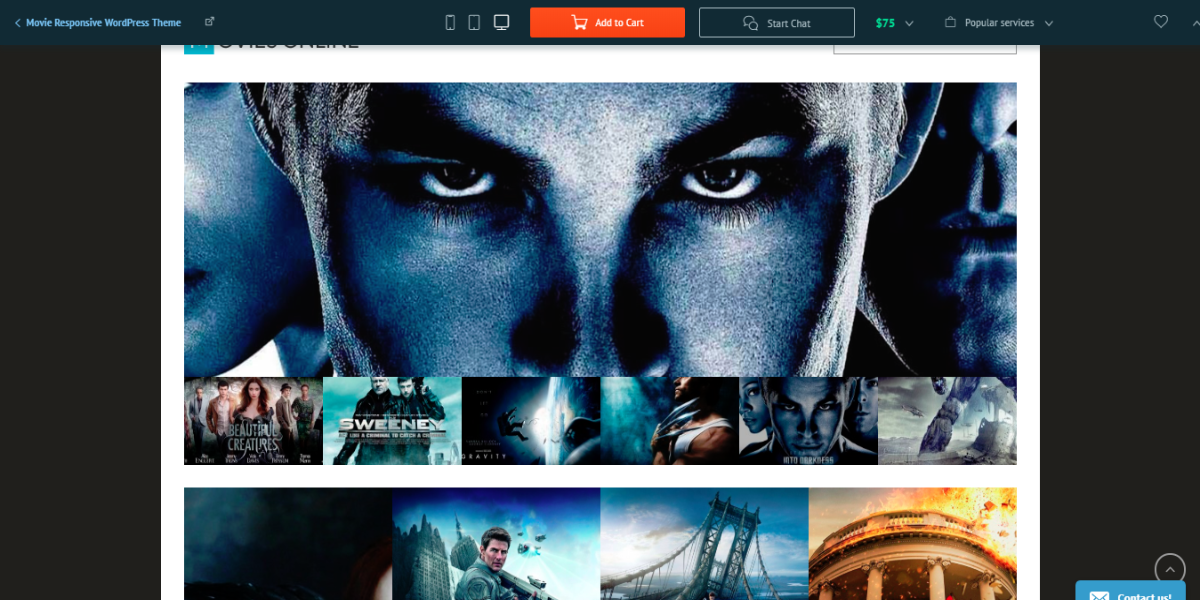Switch to mobile phone preview

[450, 22]
